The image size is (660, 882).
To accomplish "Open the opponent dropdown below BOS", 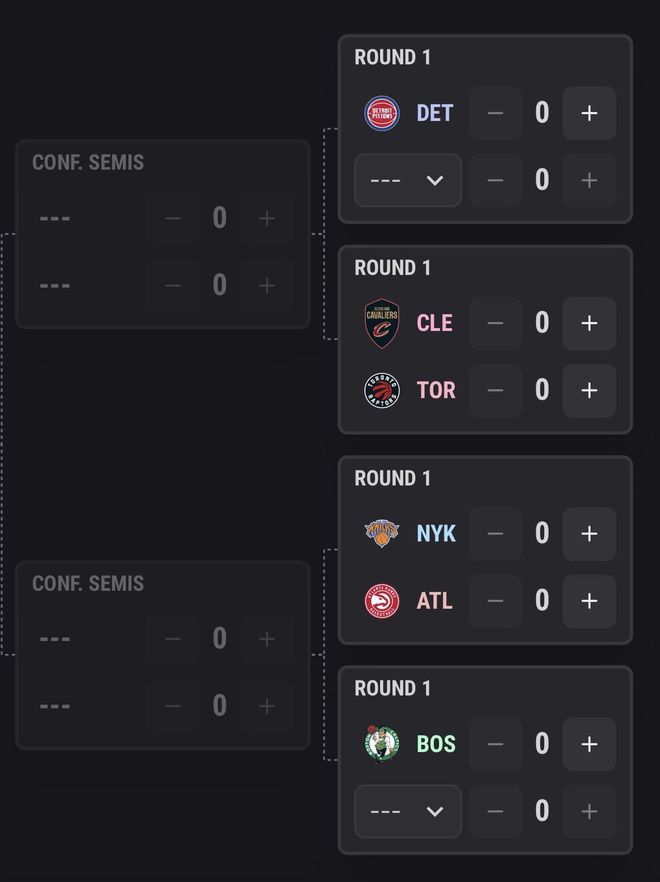I will pos(408,811).
